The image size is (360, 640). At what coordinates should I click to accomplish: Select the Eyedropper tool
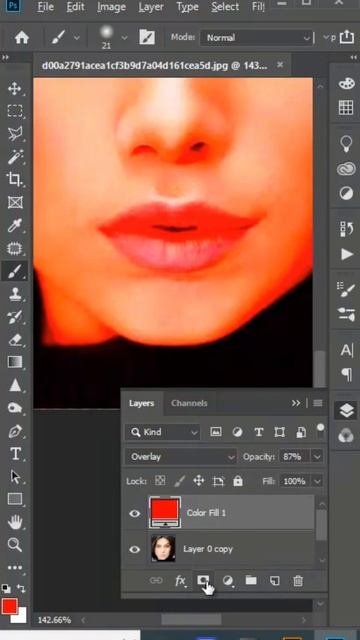click(x=15, y=225)
